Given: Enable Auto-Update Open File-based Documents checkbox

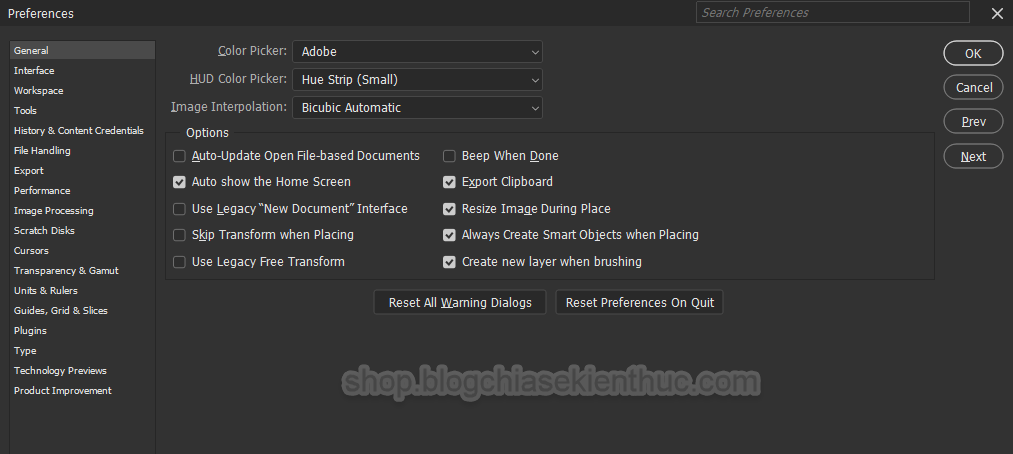Looking at the screenshot, I should [179, 156].
